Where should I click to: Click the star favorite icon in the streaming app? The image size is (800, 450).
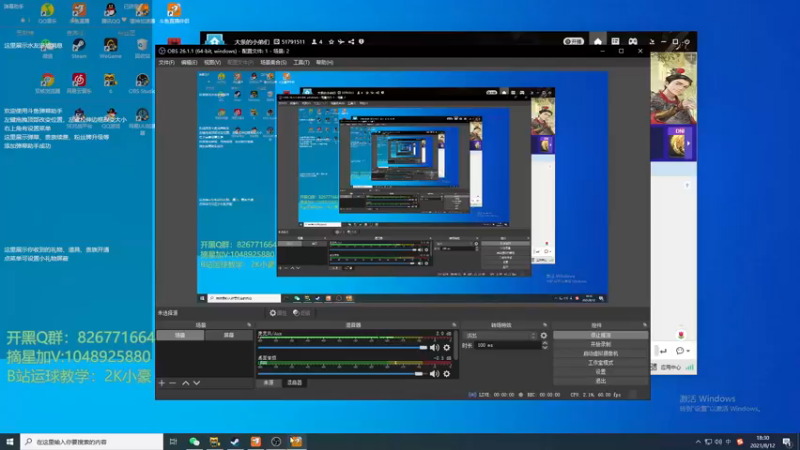[x=331, y=42]
